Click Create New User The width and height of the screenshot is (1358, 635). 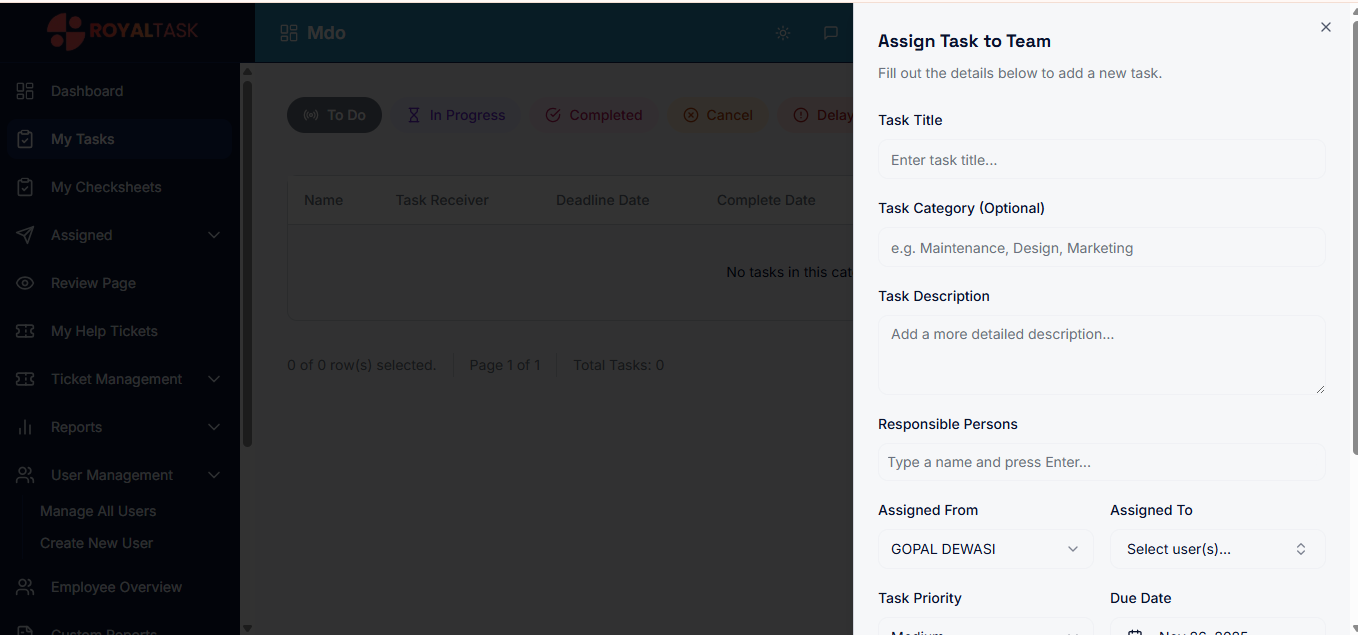click(96, 543)
